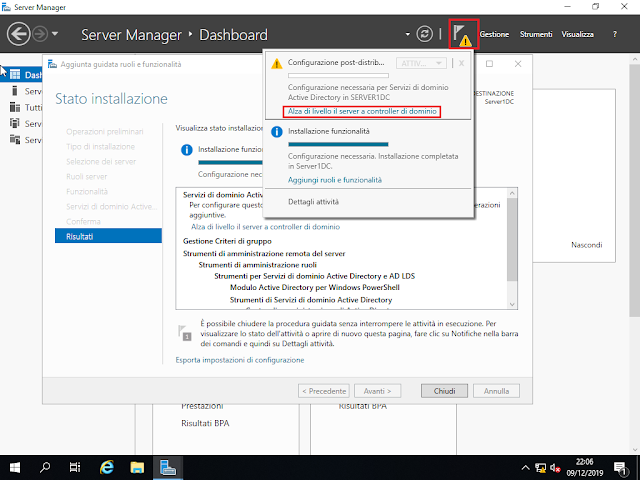The height and width of the screenshot is (480, 640).
Task: Click 'Risultati BPA' in the left dashboard tile
Action: pyautogui.click(x=205, y=423)
